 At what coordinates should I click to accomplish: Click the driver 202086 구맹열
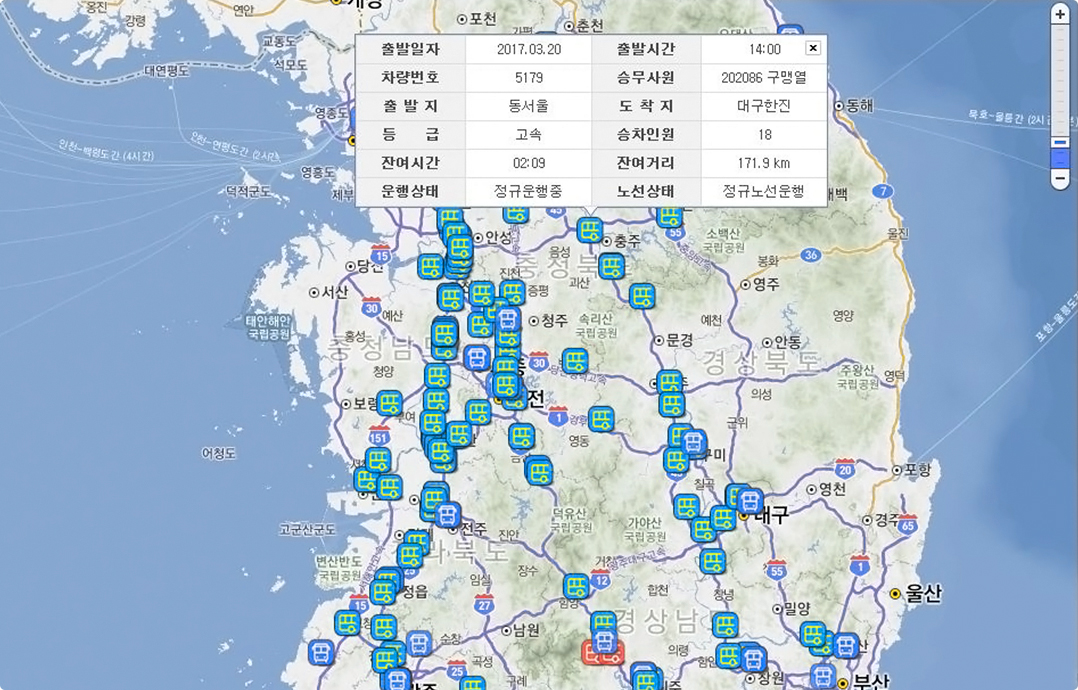pyautogui.click(x=764, y=78)
